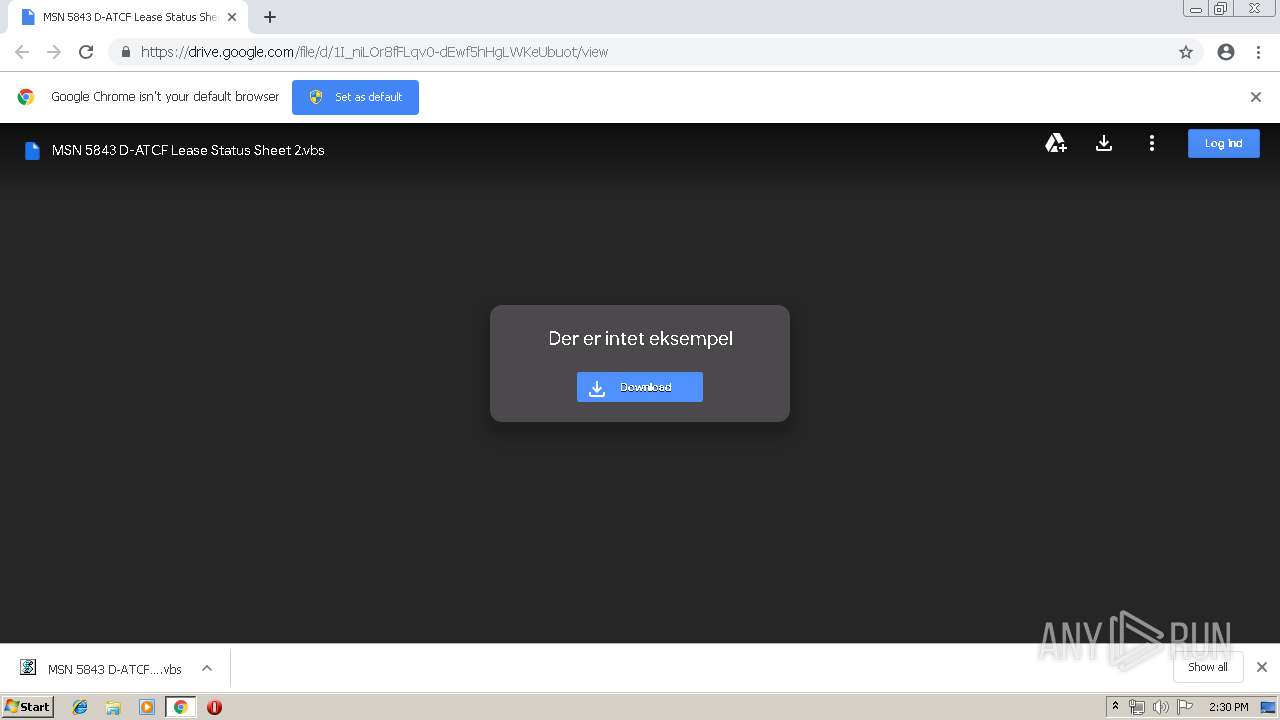Open the media player taskbar icon
Screen dimensions: 1280x720
click(x=147, y=707)
